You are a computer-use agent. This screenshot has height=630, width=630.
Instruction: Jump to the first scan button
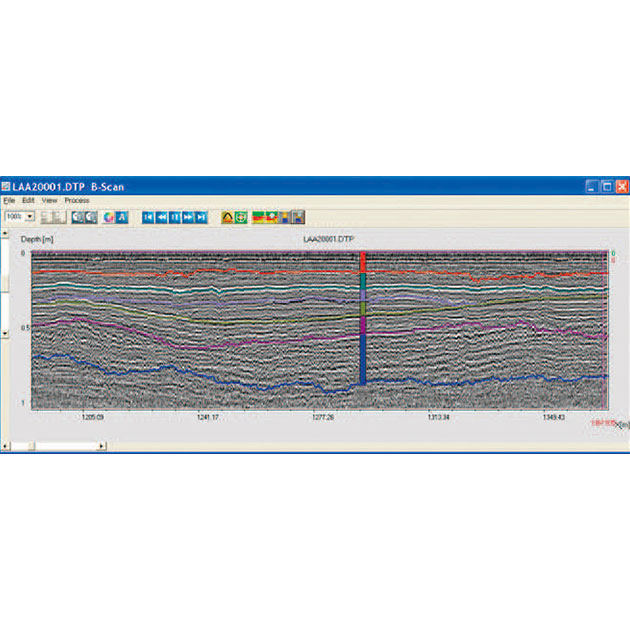pos(147,217)
